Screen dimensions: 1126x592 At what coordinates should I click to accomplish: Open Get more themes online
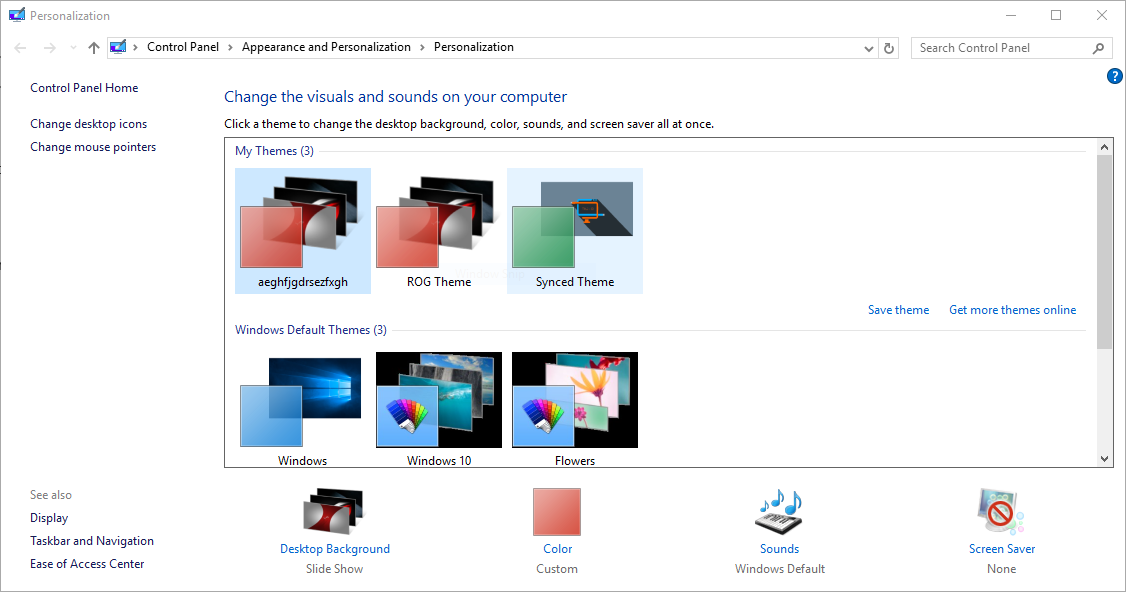click(1013, 310)
